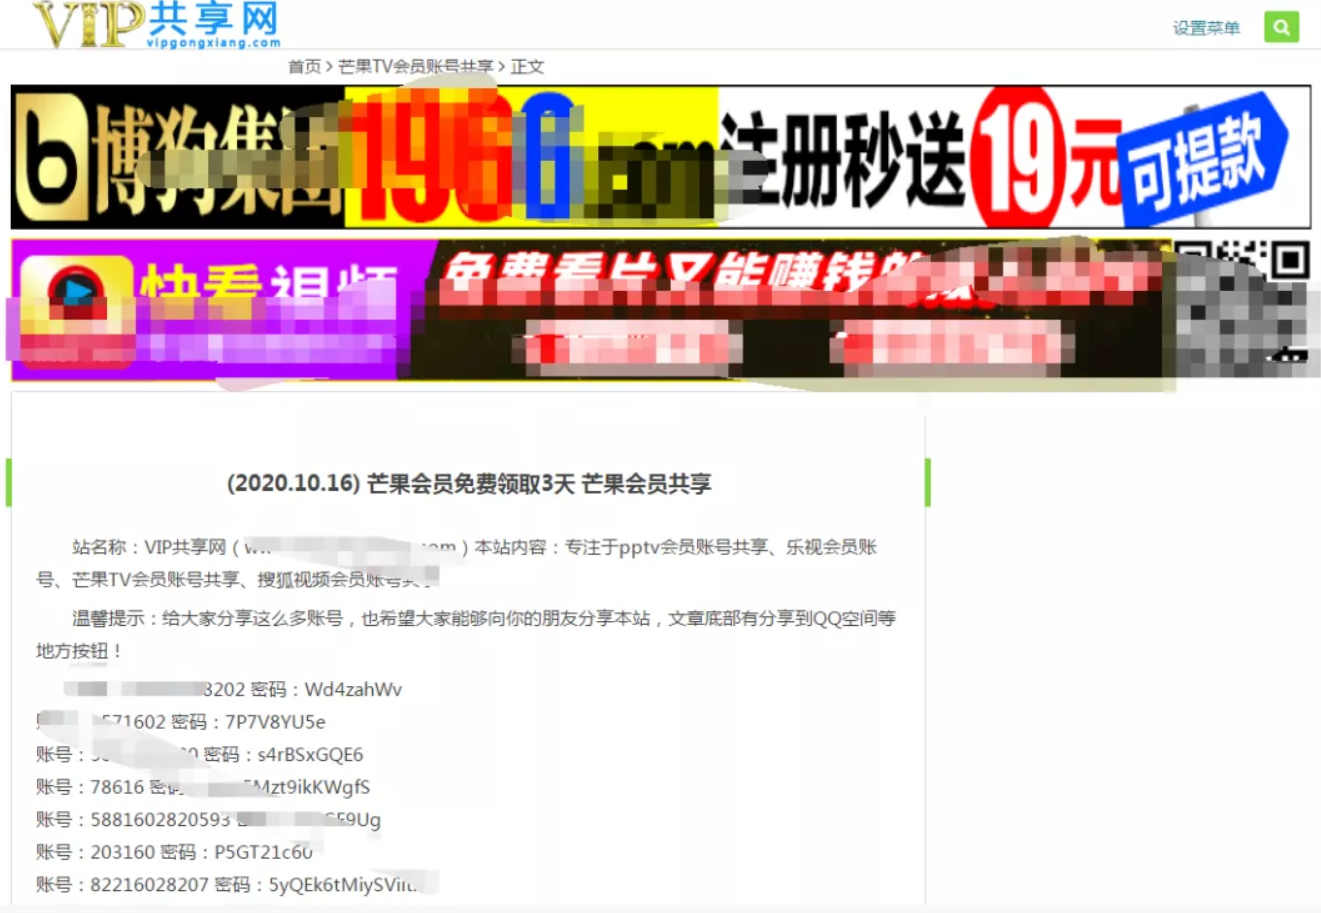This screenshot has height=913, width=1321.
Task: Click the 本站内容：专注于pptv会员账号共享 text
Action: pos(621,547)
